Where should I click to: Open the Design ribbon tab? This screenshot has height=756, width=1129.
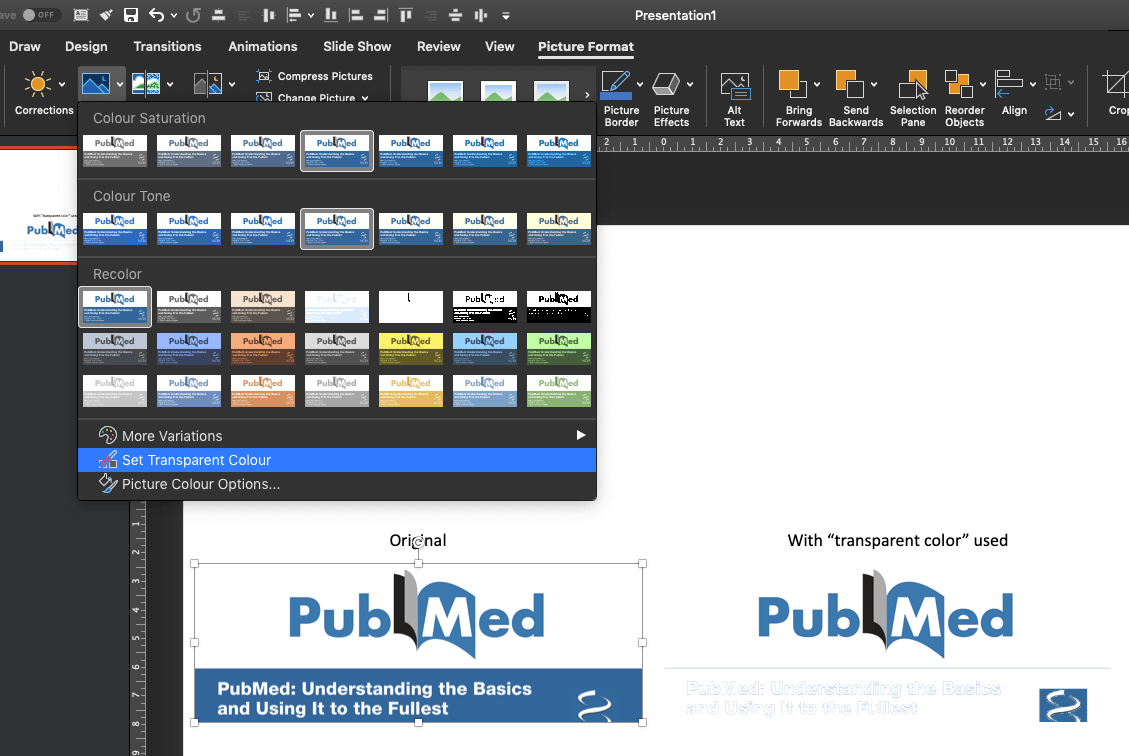[86, 46]
